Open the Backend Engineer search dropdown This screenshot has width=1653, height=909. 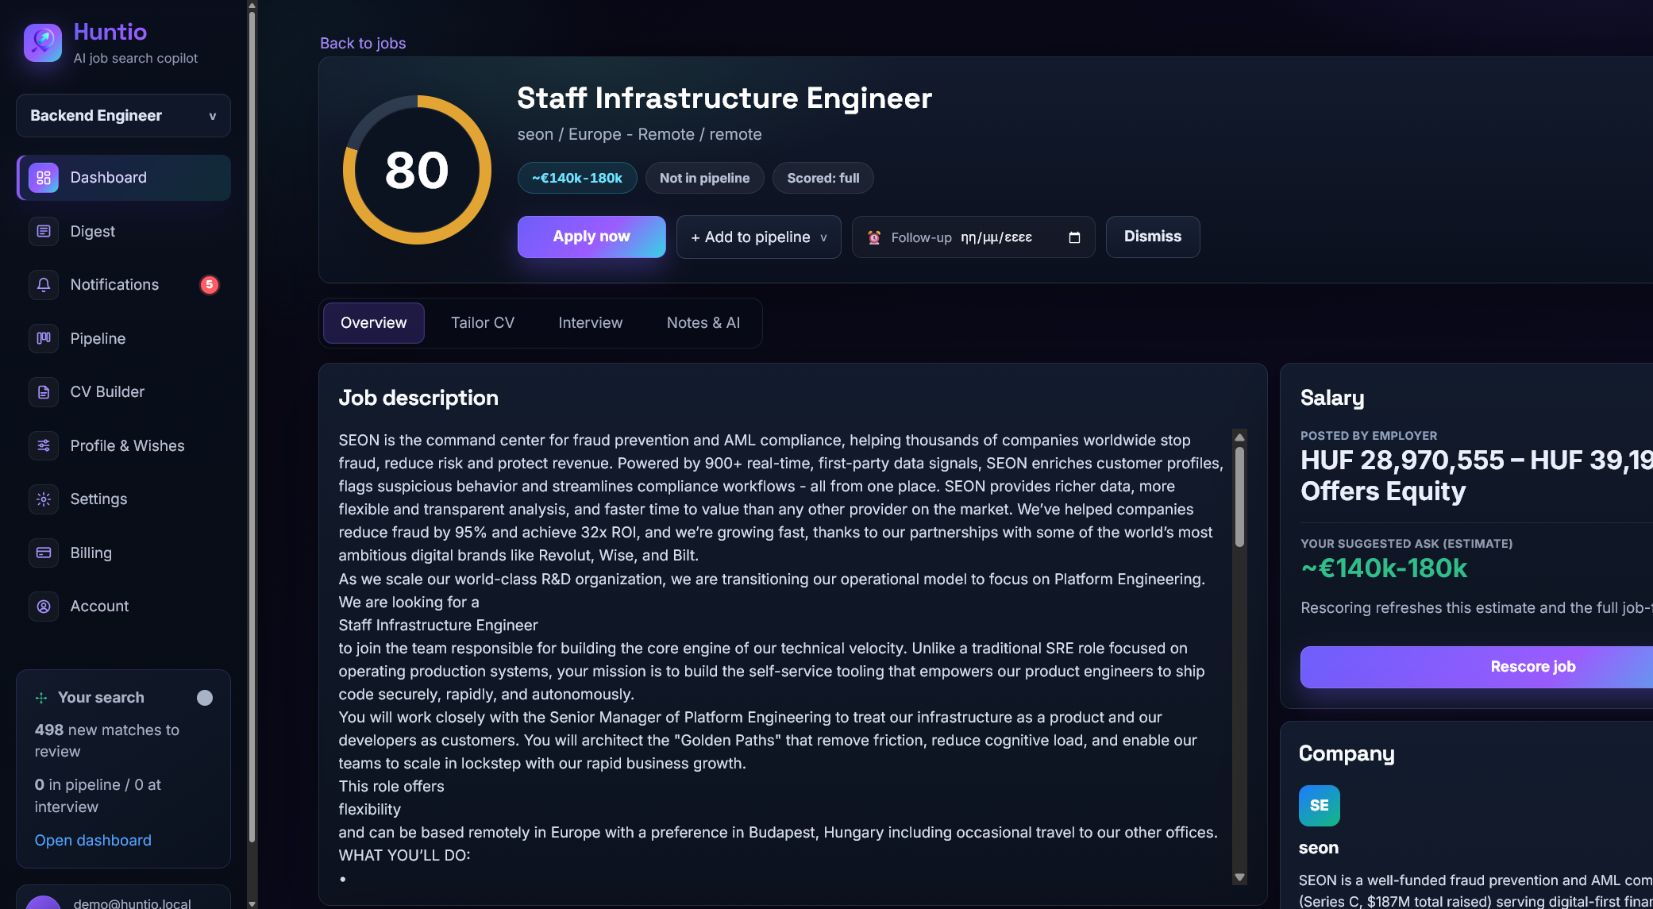coord(123,115)
